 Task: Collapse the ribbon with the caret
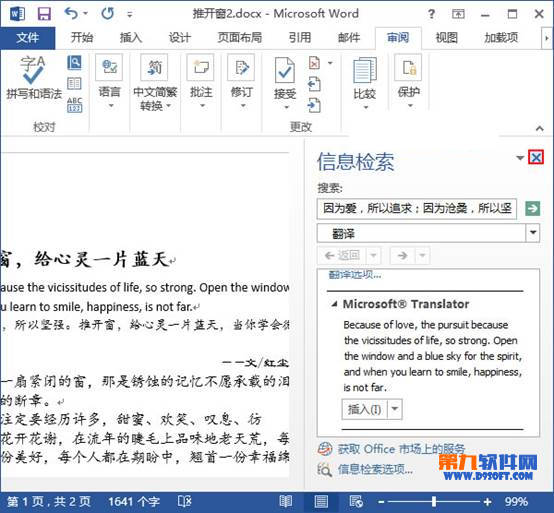click(x=540, y=128)
